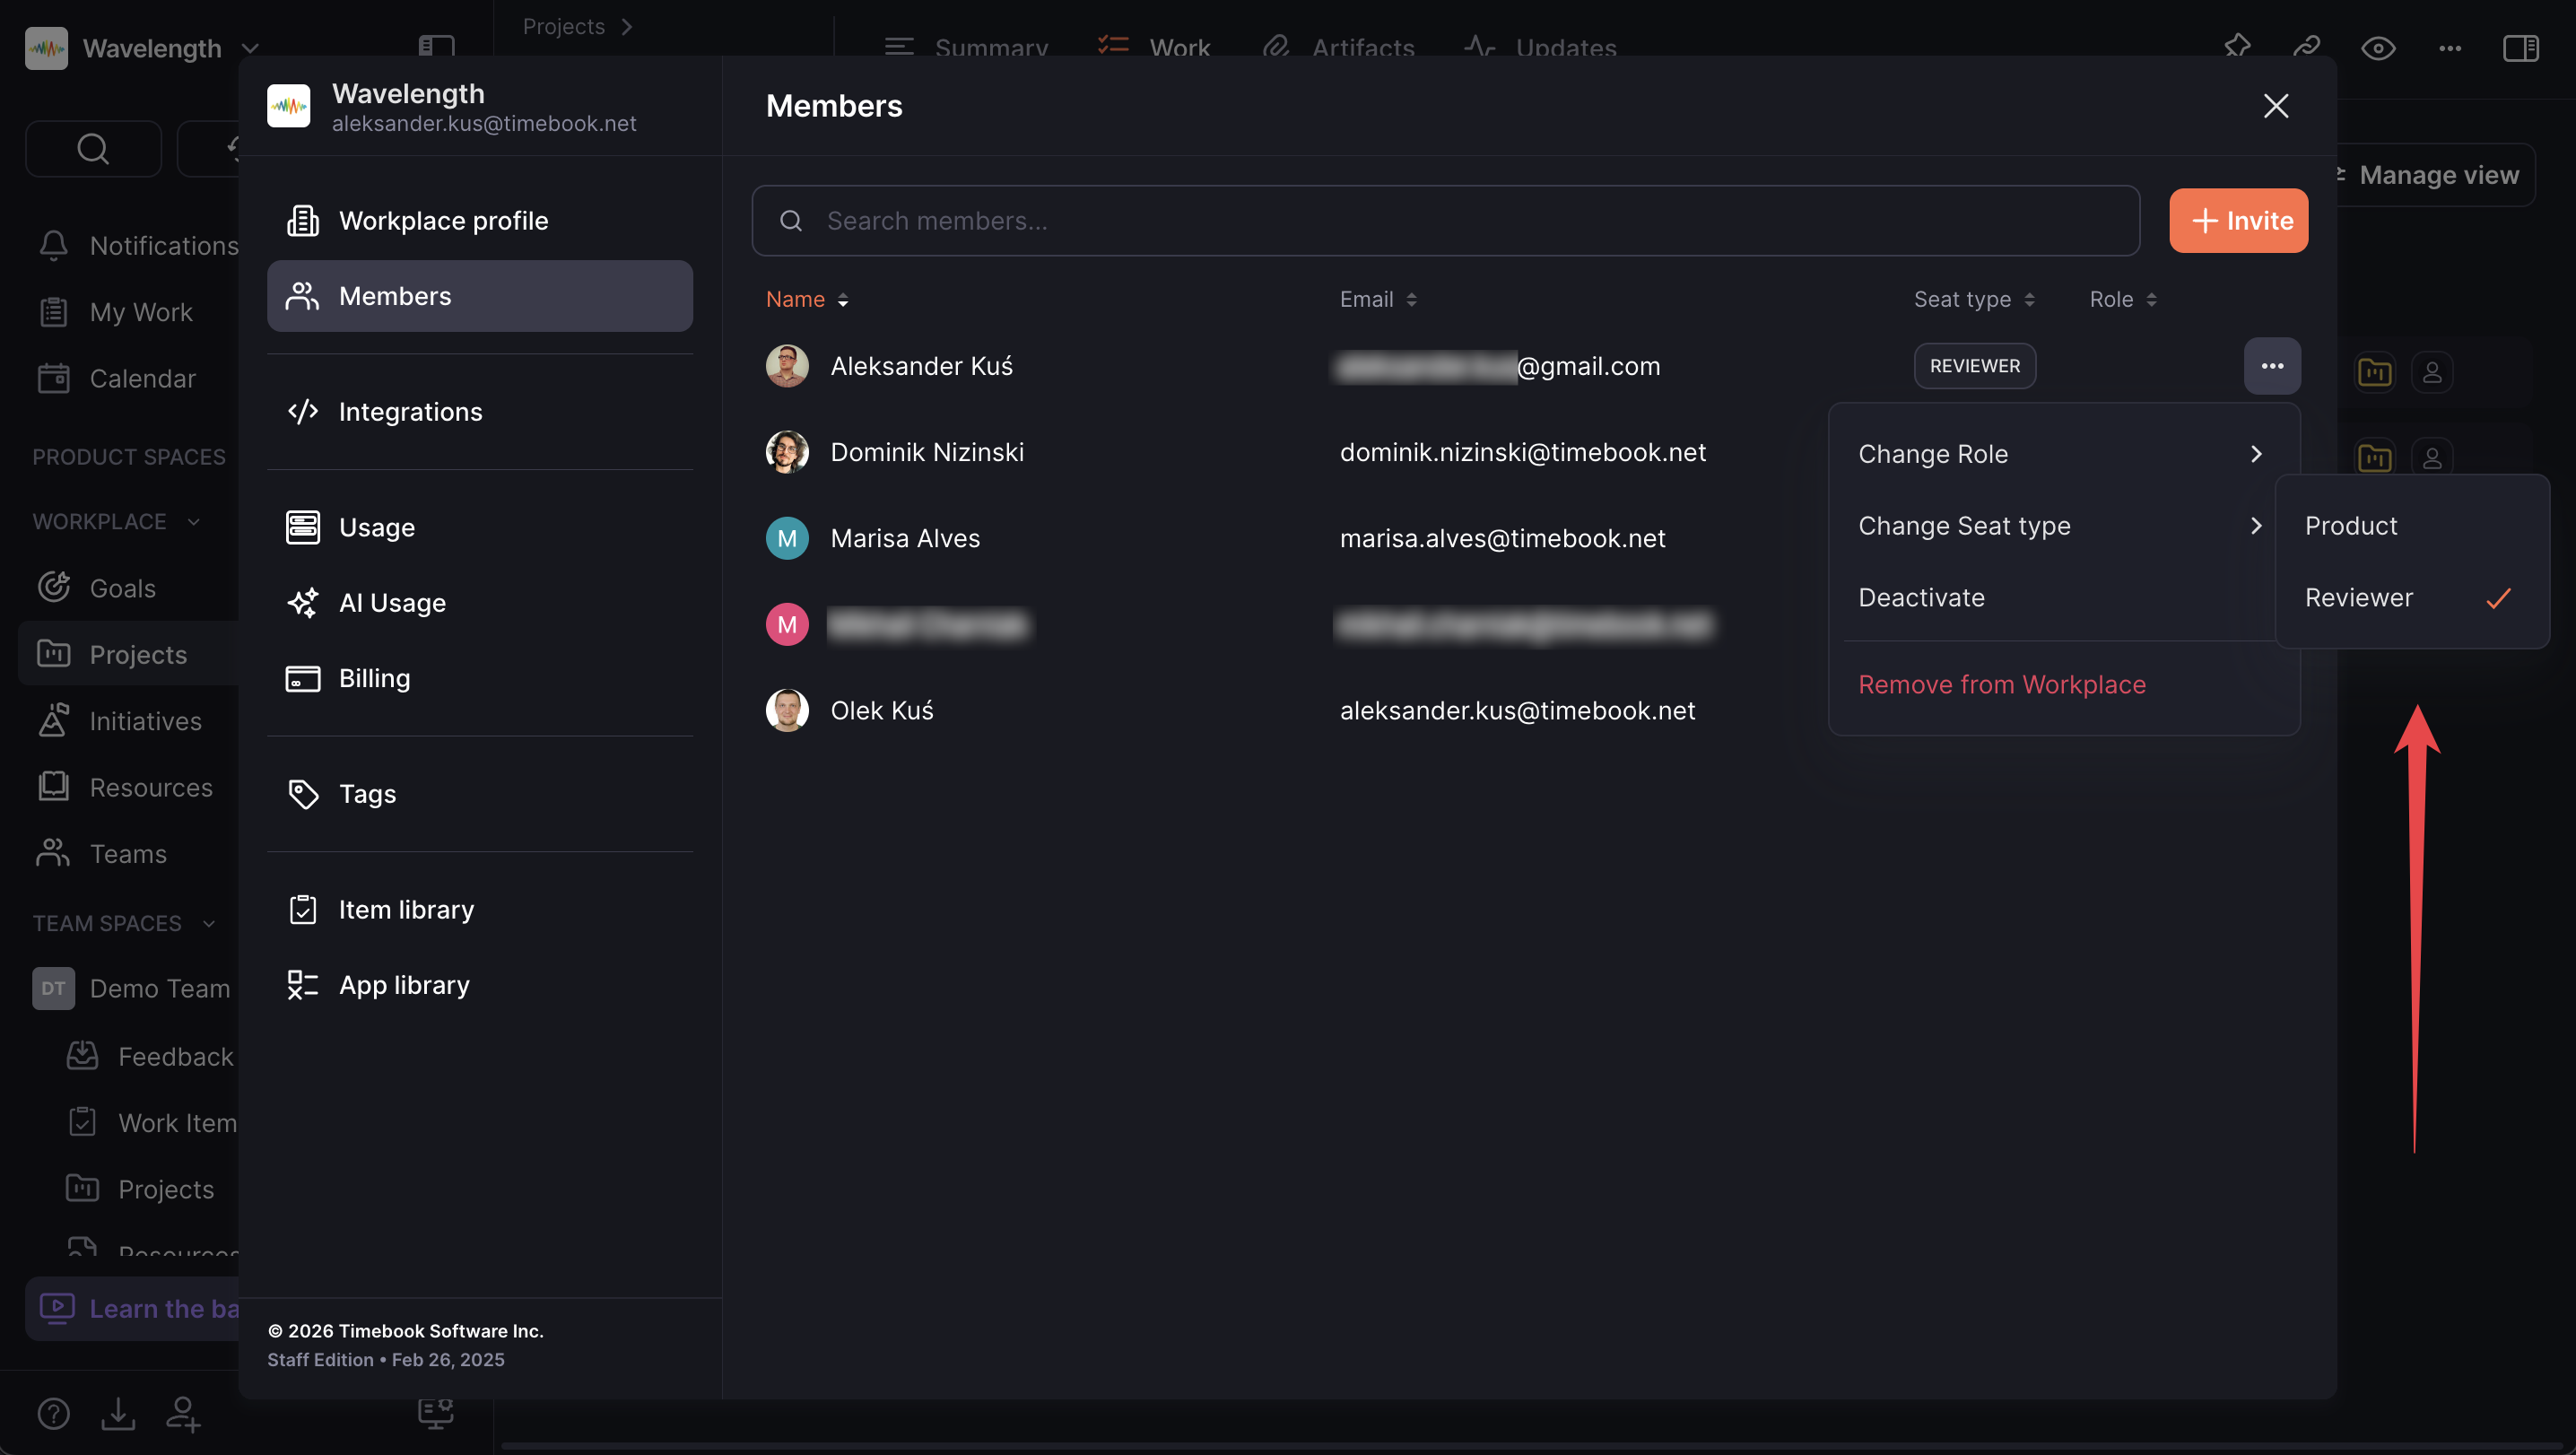
Task: Click the download icon in bottom bar
Action: coord(118,1413)
